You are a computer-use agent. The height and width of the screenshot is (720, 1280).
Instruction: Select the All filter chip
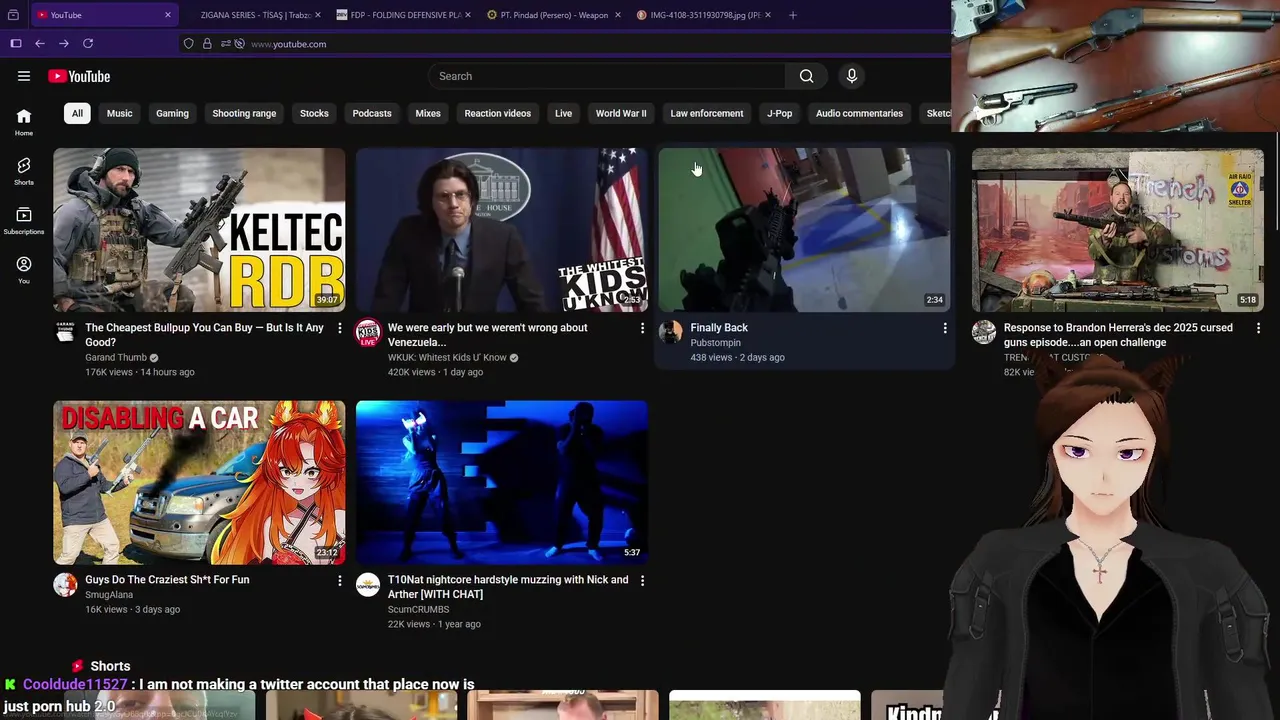(77, 113)
